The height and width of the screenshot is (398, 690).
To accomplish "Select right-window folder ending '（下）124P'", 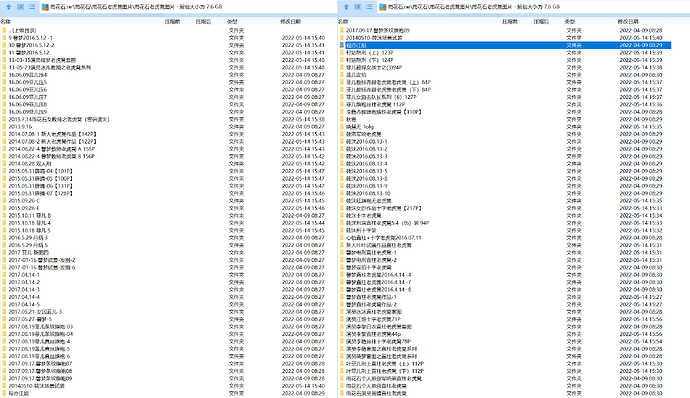I will [x=370, y=60].
